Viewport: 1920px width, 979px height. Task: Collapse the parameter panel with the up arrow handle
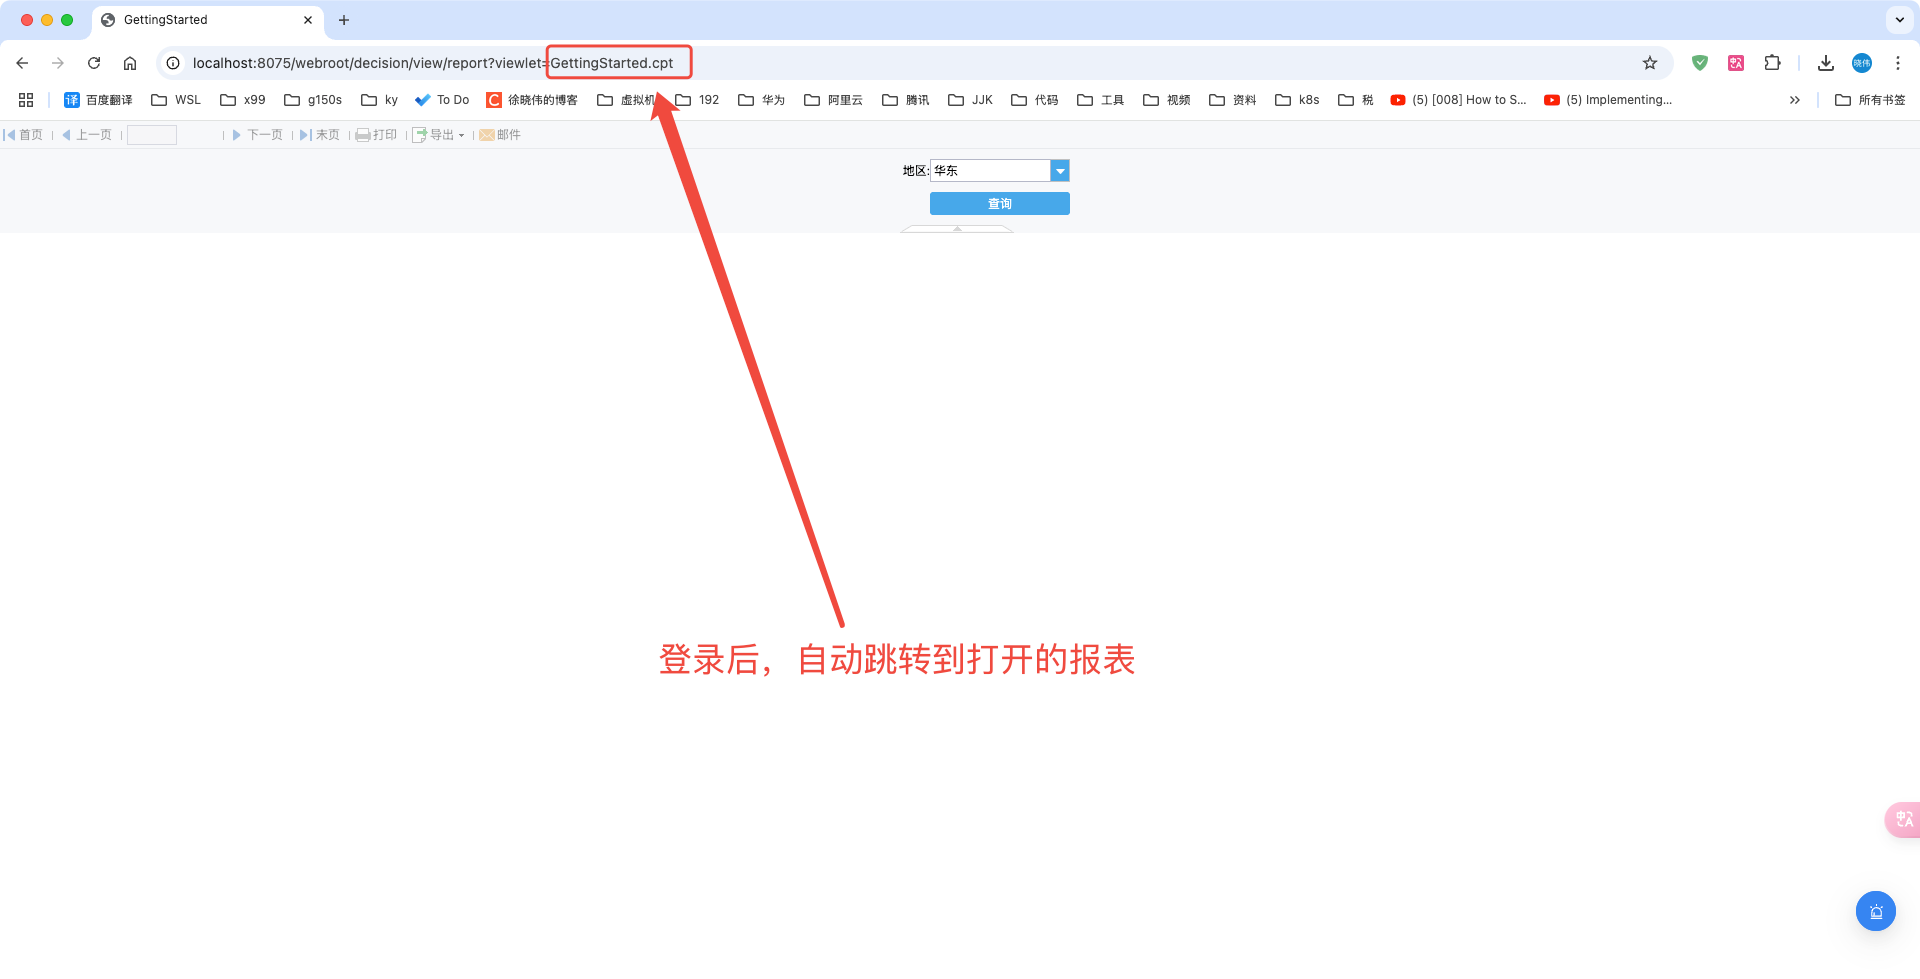[957, 229]
